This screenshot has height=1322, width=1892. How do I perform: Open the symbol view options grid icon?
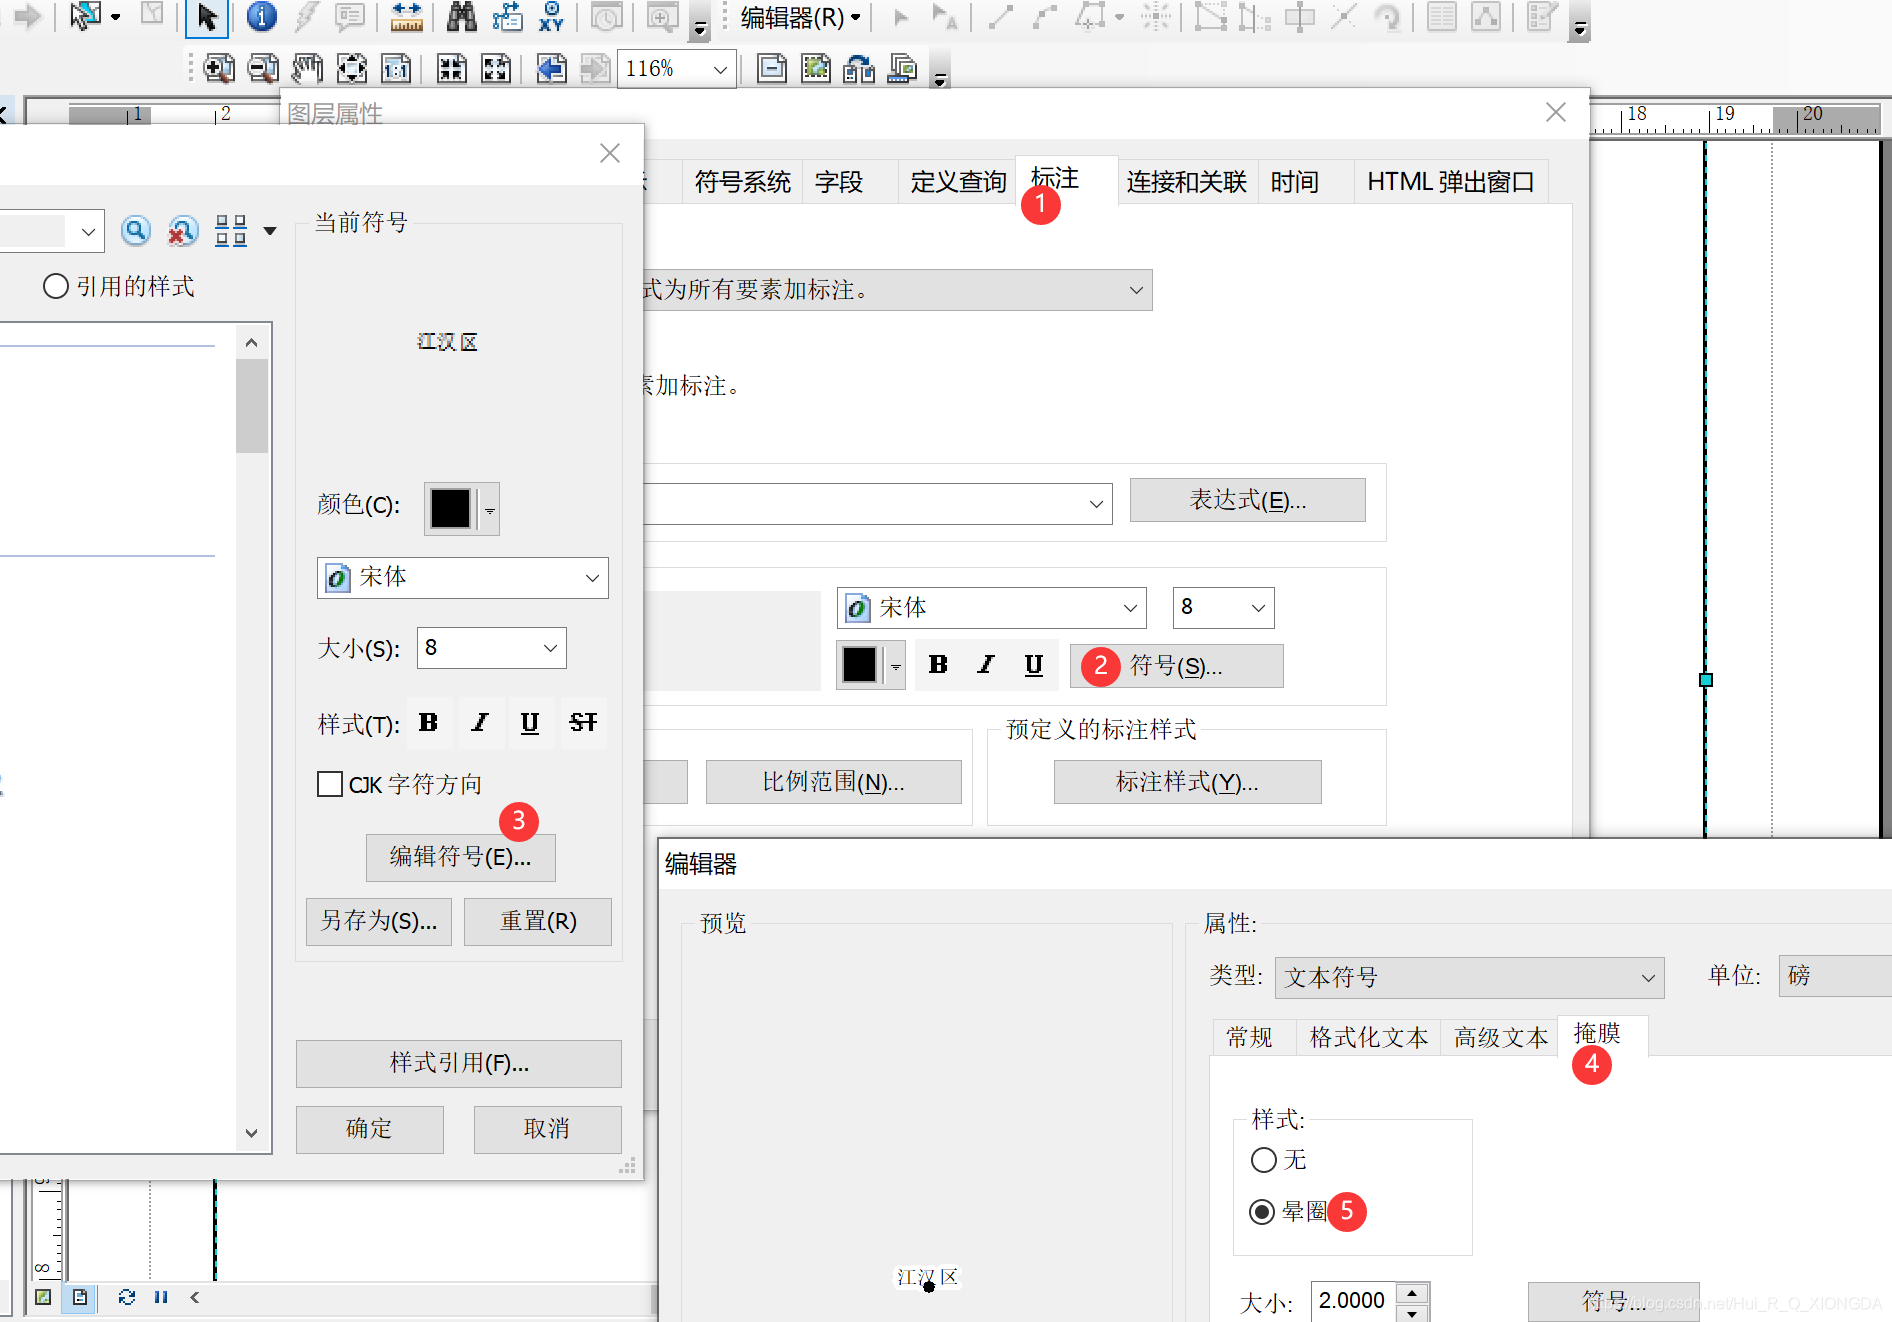(x=231, y=231)
